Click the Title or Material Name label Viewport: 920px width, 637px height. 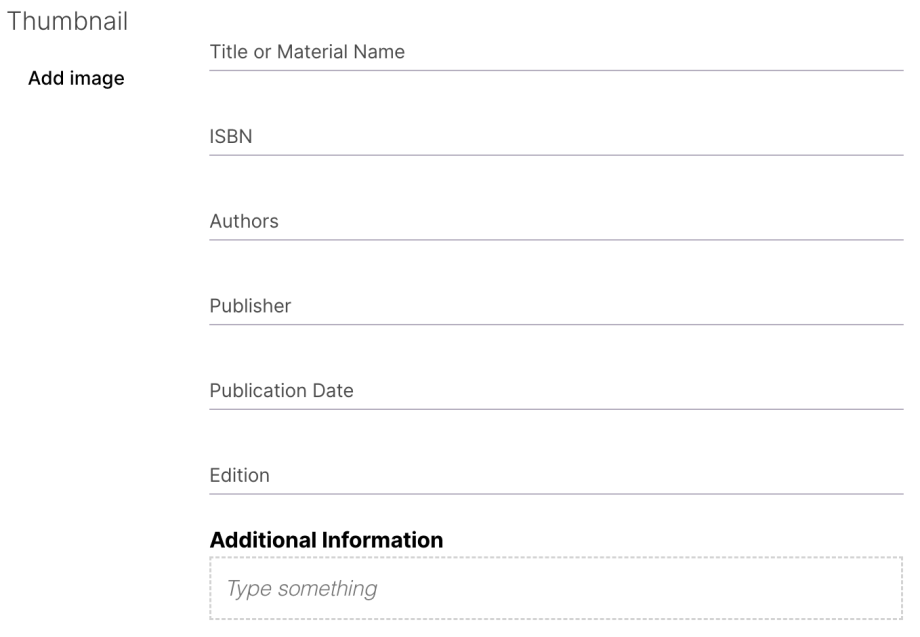pos(307,52)
